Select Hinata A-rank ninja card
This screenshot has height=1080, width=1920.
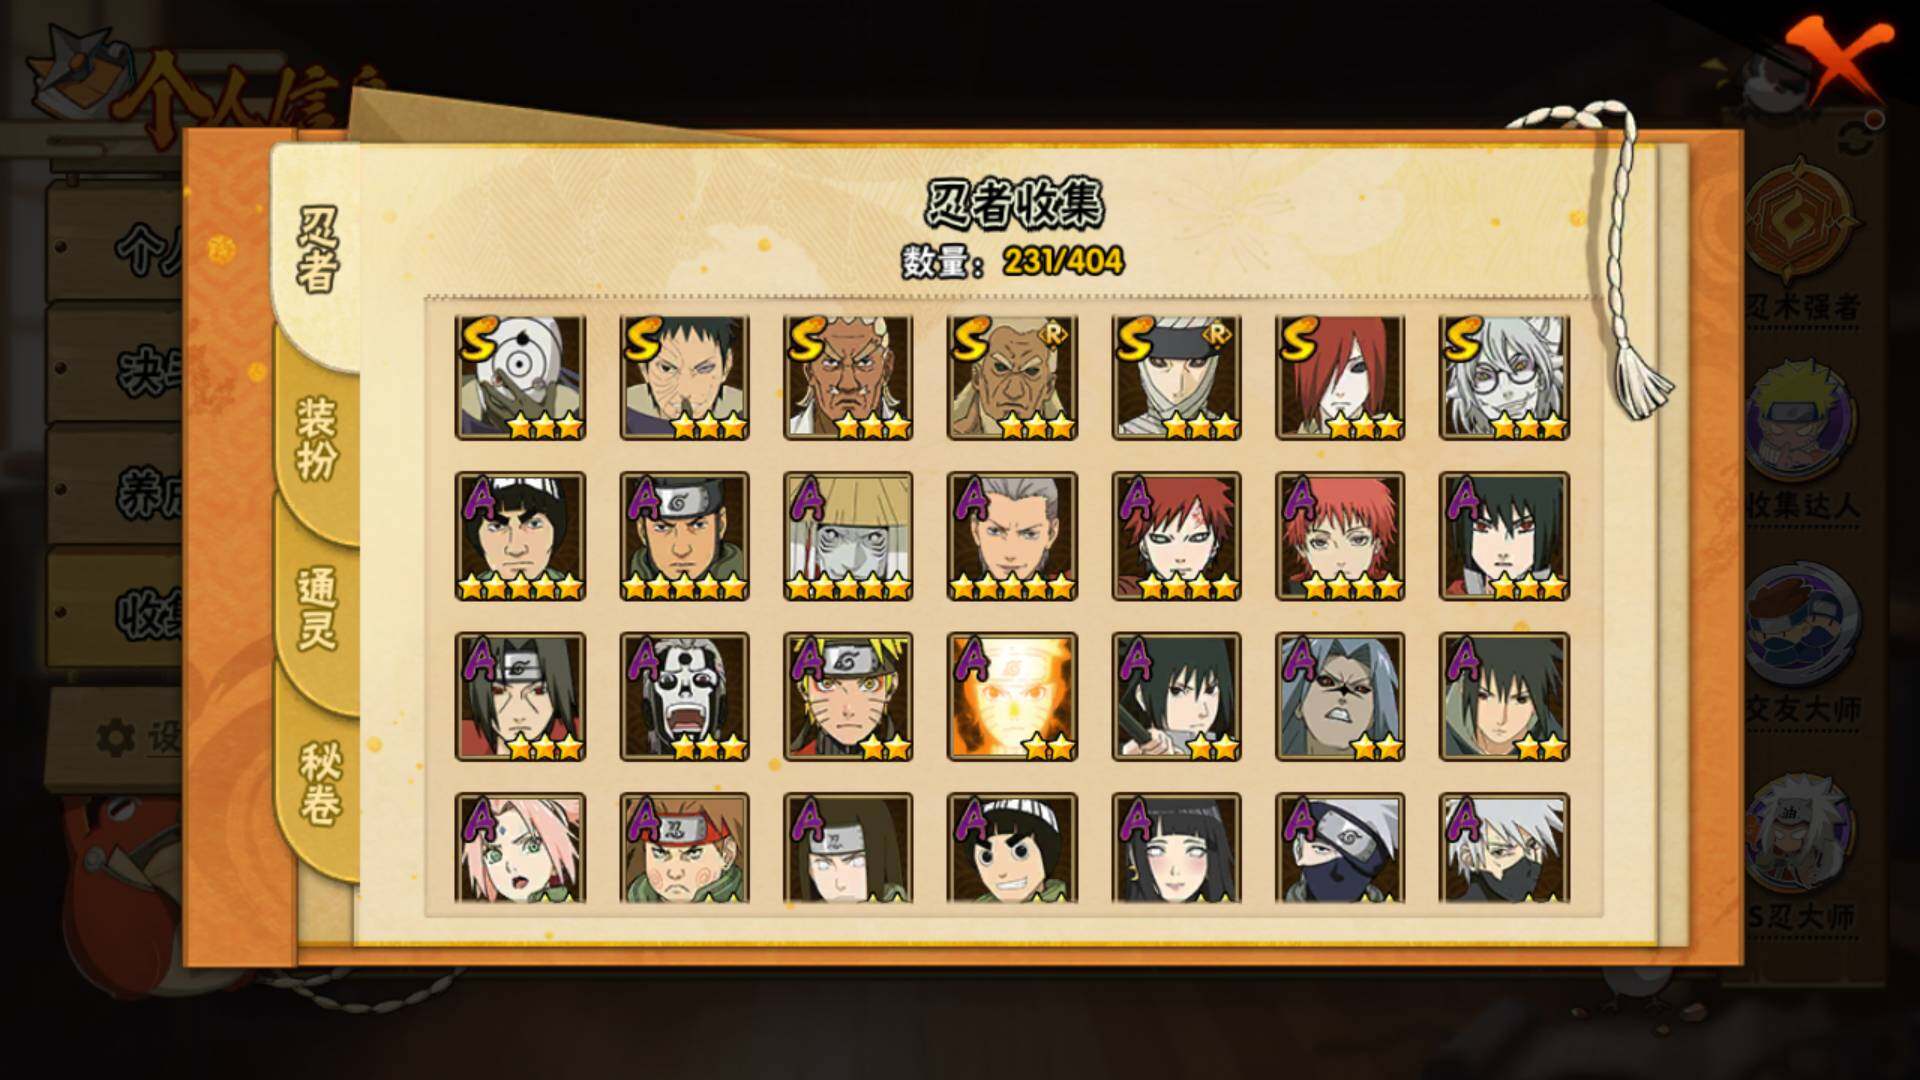(1176, 848)
